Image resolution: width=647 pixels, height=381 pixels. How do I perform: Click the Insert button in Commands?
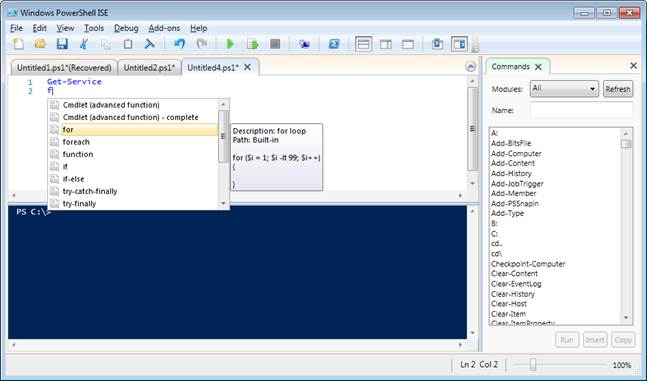(x=595, y=340)
